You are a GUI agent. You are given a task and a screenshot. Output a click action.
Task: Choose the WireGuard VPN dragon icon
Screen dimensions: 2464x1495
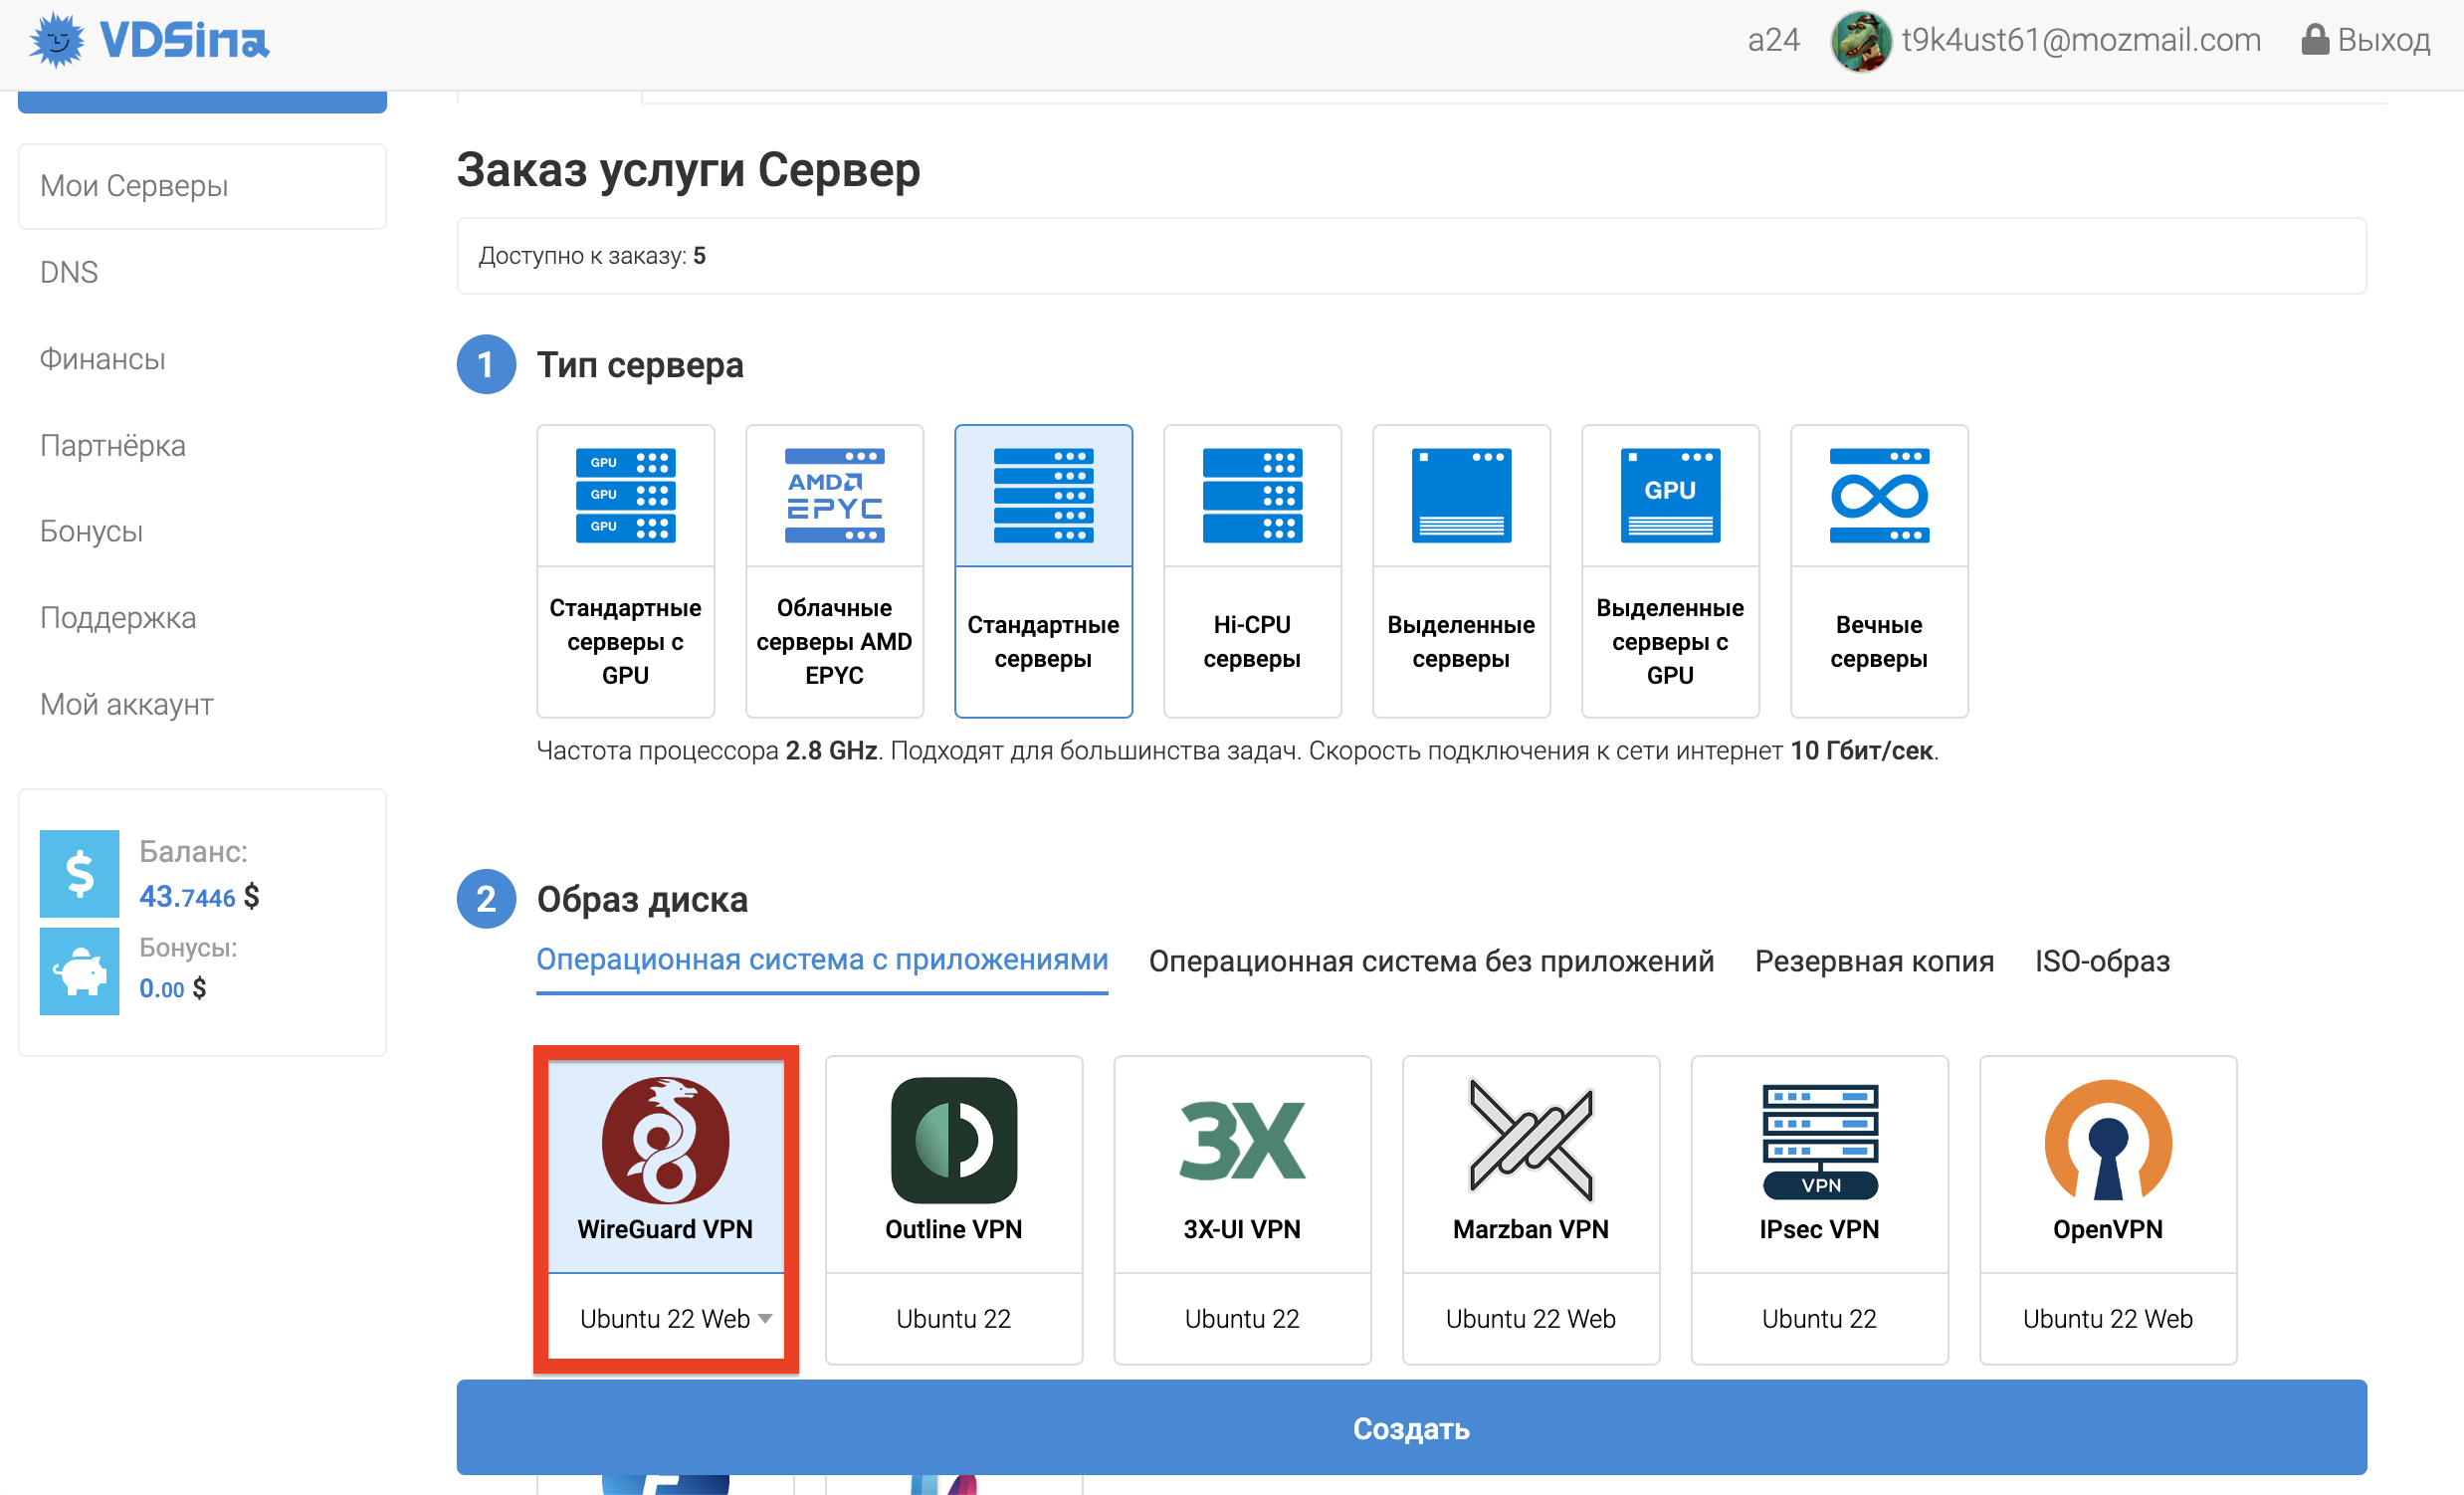pos(665,1140)
